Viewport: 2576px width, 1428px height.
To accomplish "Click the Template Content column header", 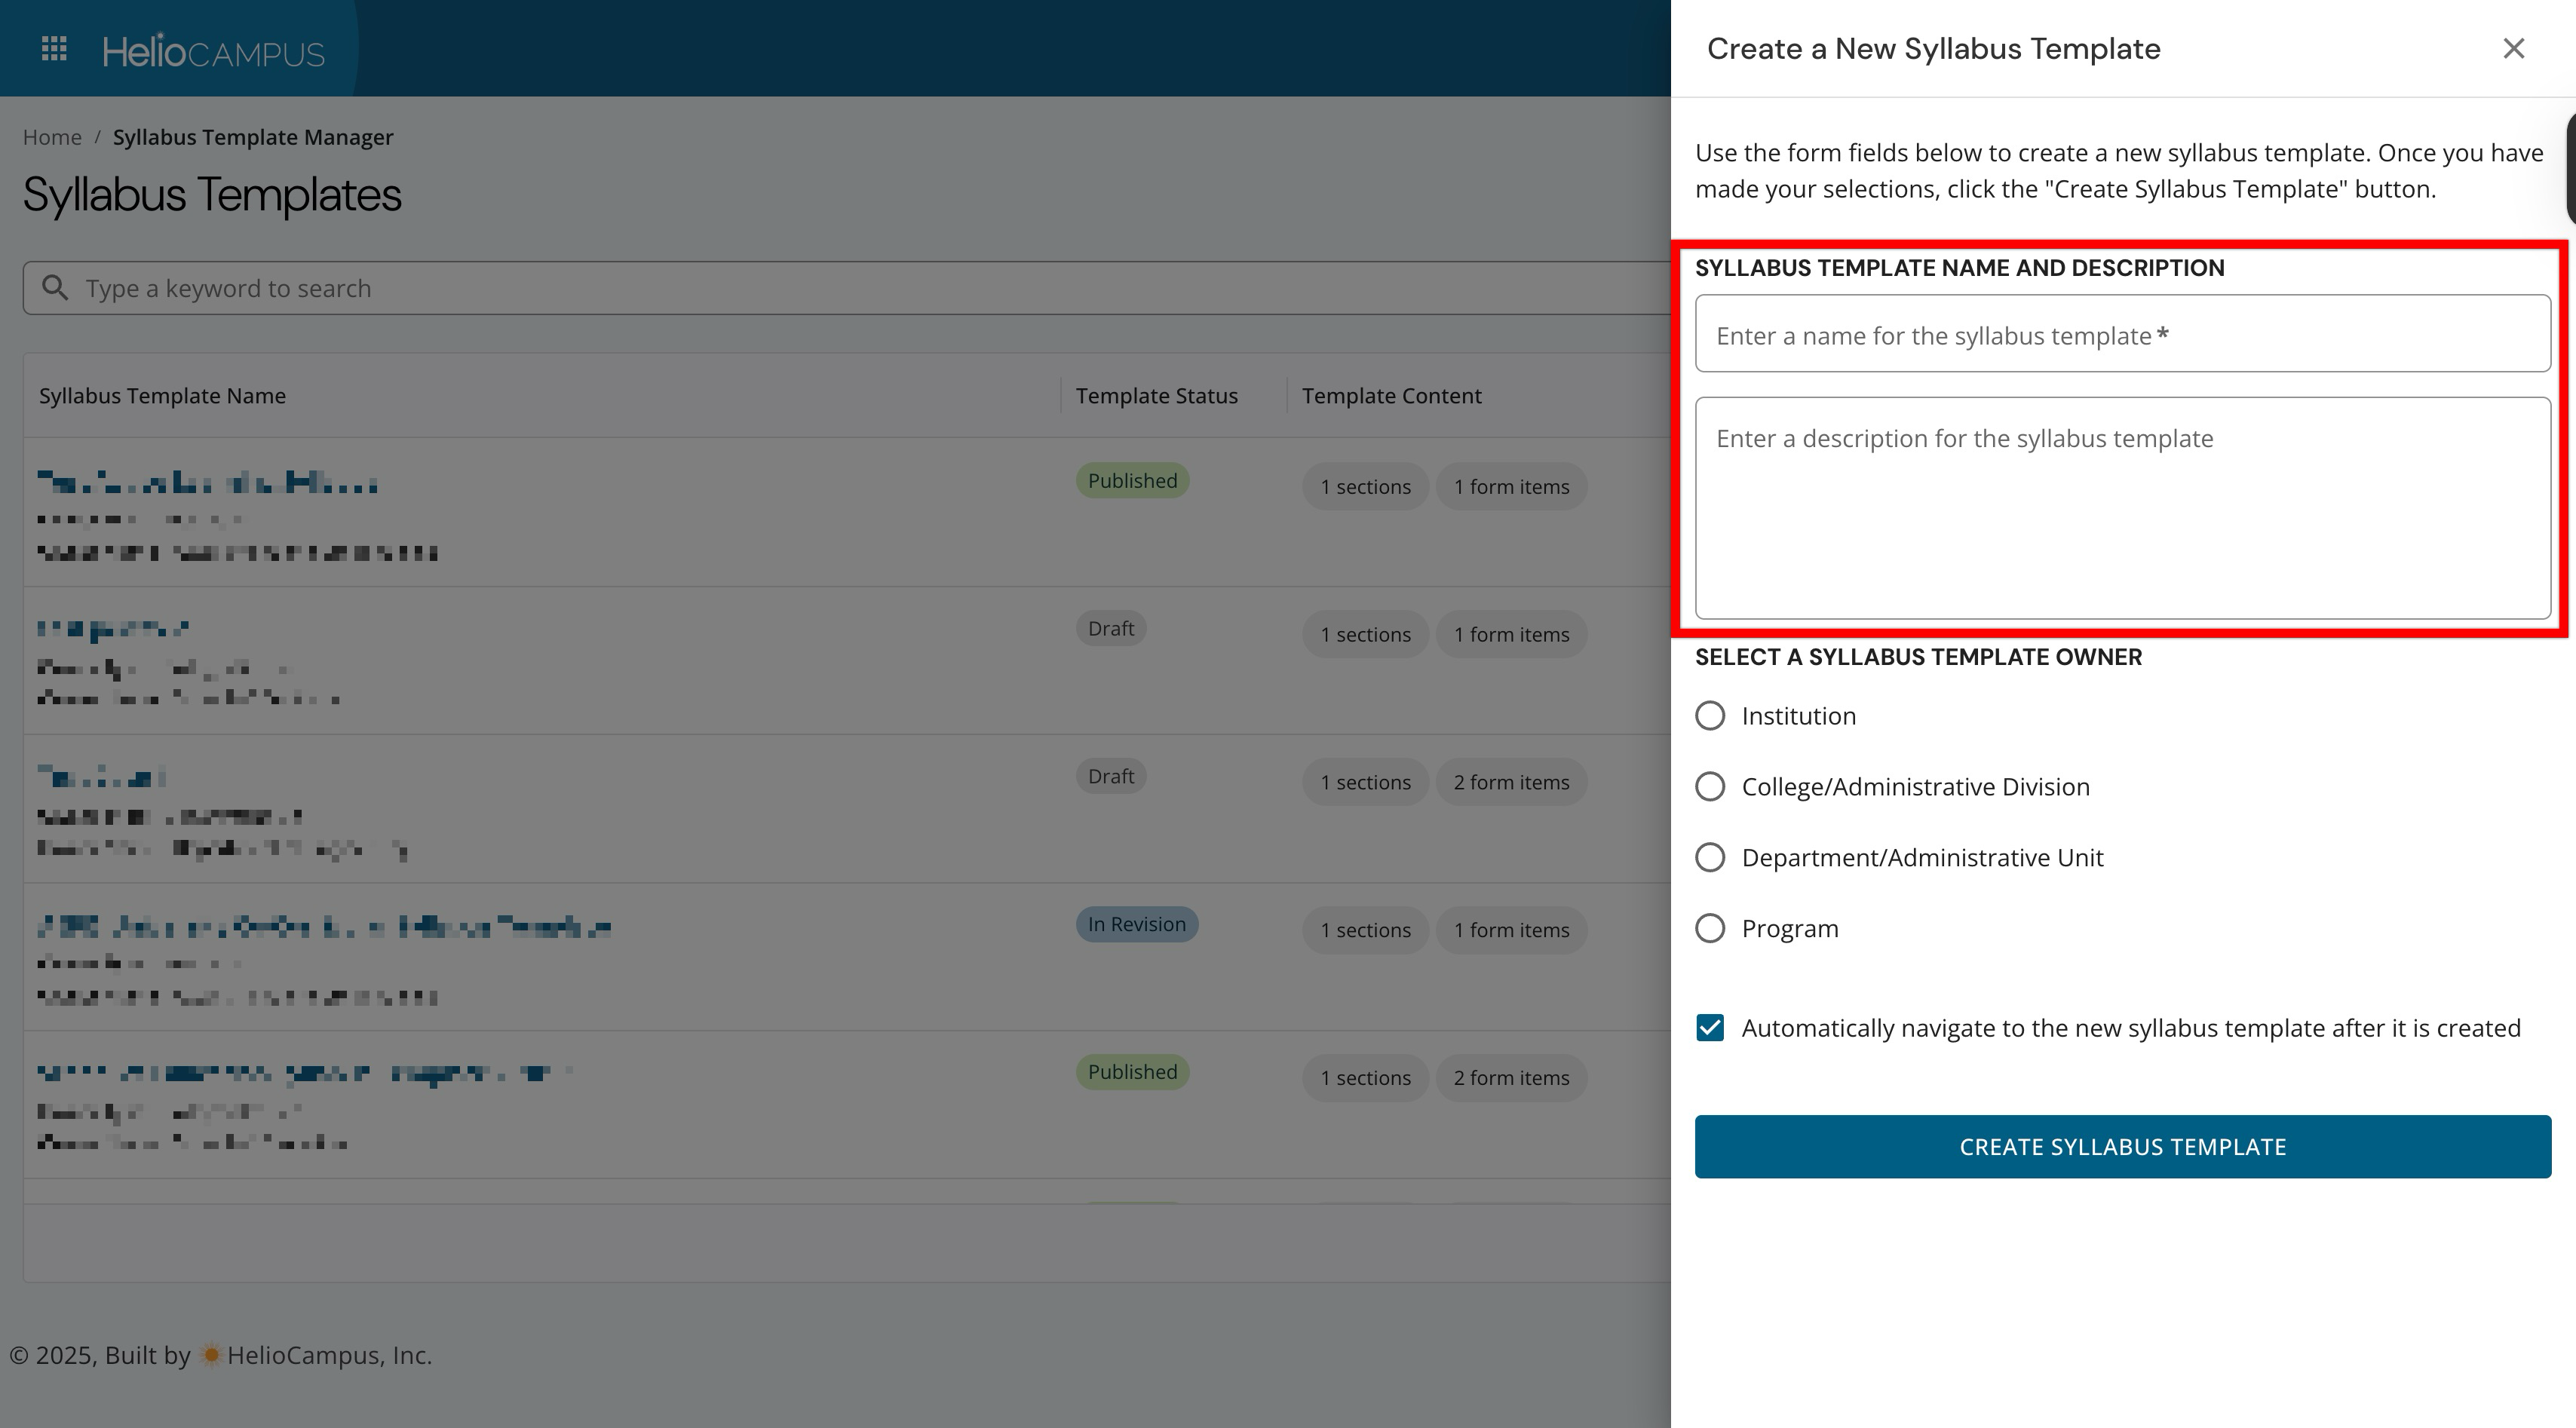I will (x=1391, y=396).
